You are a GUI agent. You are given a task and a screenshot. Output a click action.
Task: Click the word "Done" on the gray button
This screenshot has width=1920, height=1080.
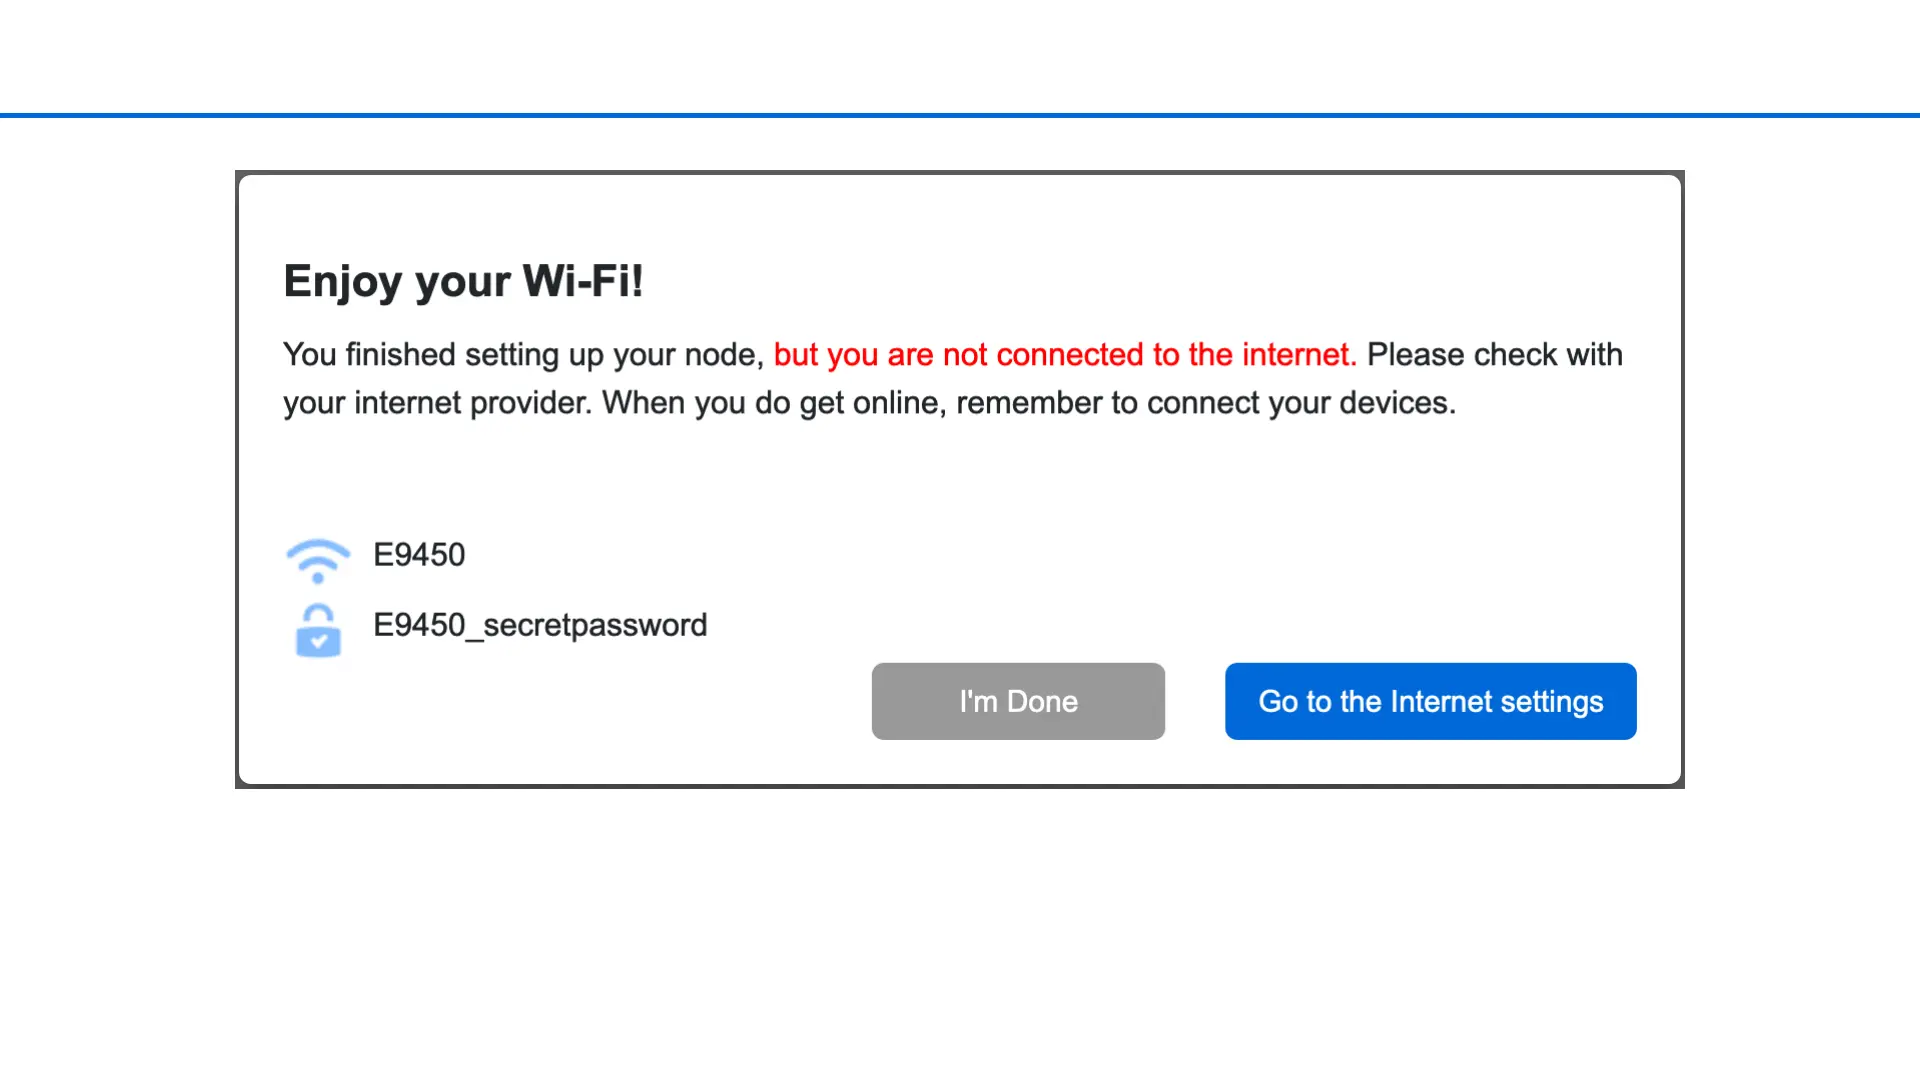[x=1042, y=701]
